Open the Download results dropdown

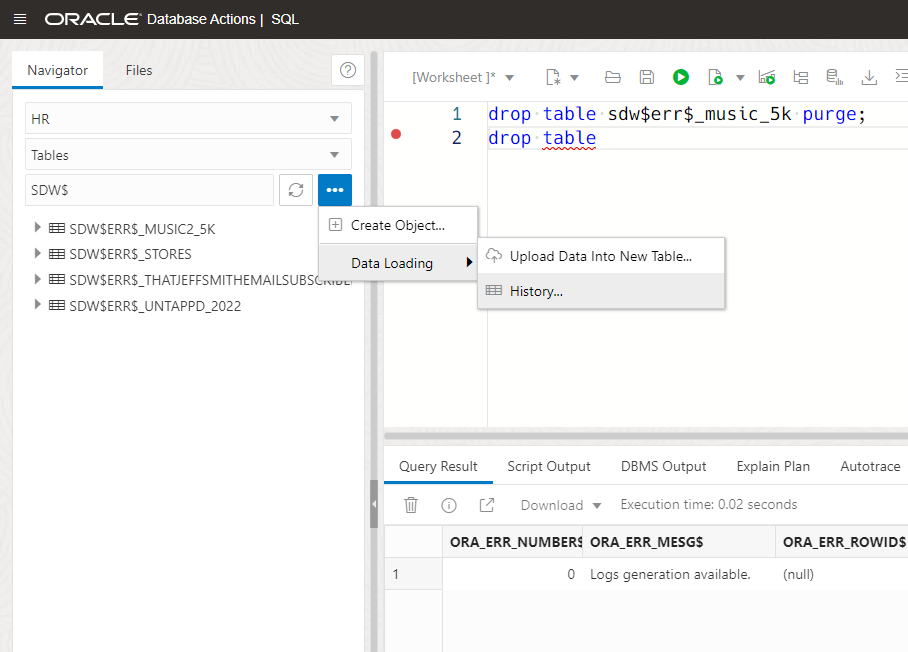561,505
